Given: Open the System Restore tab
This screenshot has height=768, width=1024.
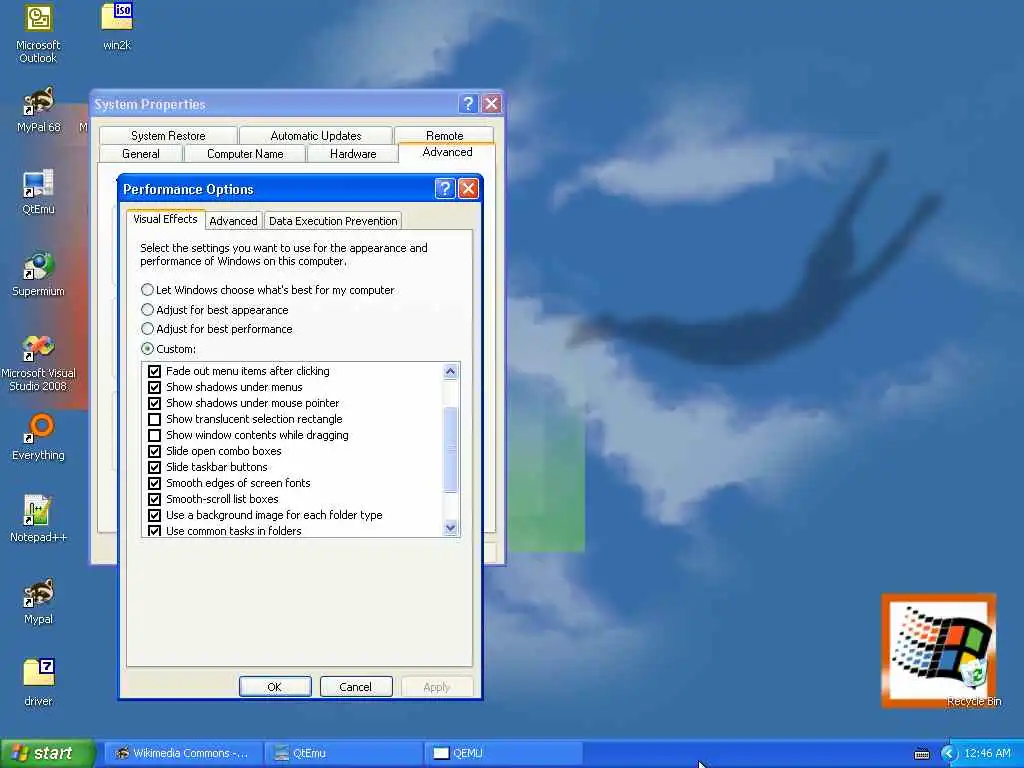Looking at the screenshot, I should (x=168, y=135).
